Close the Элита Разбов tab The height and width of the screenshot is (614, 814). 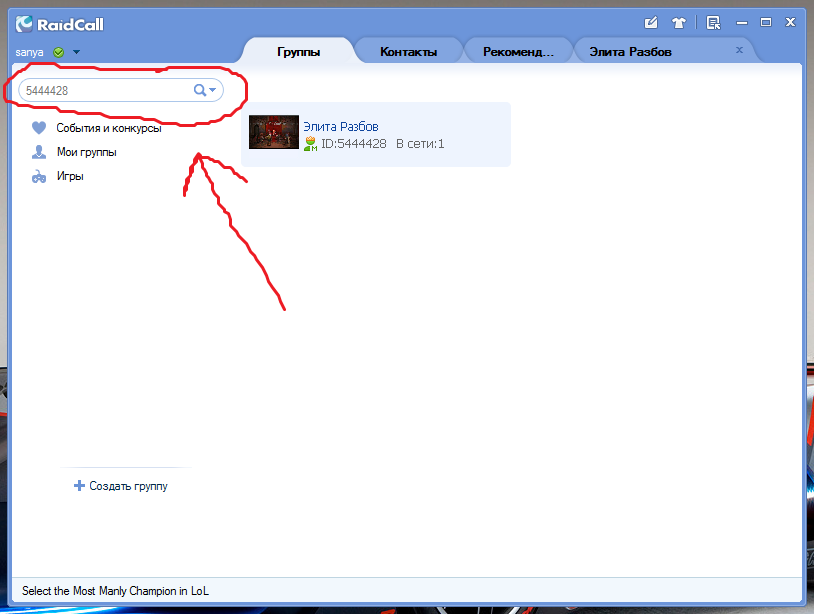click(739, 50)
